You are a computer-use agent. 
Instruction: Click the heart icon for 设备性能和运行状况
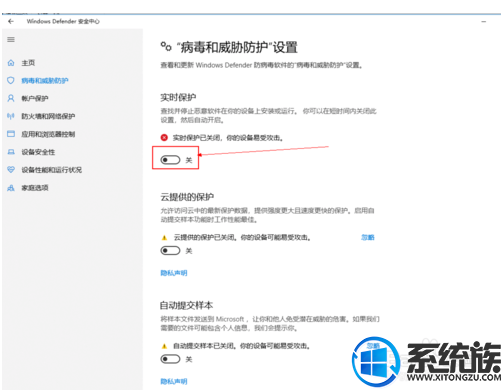[x=11, y=170]
